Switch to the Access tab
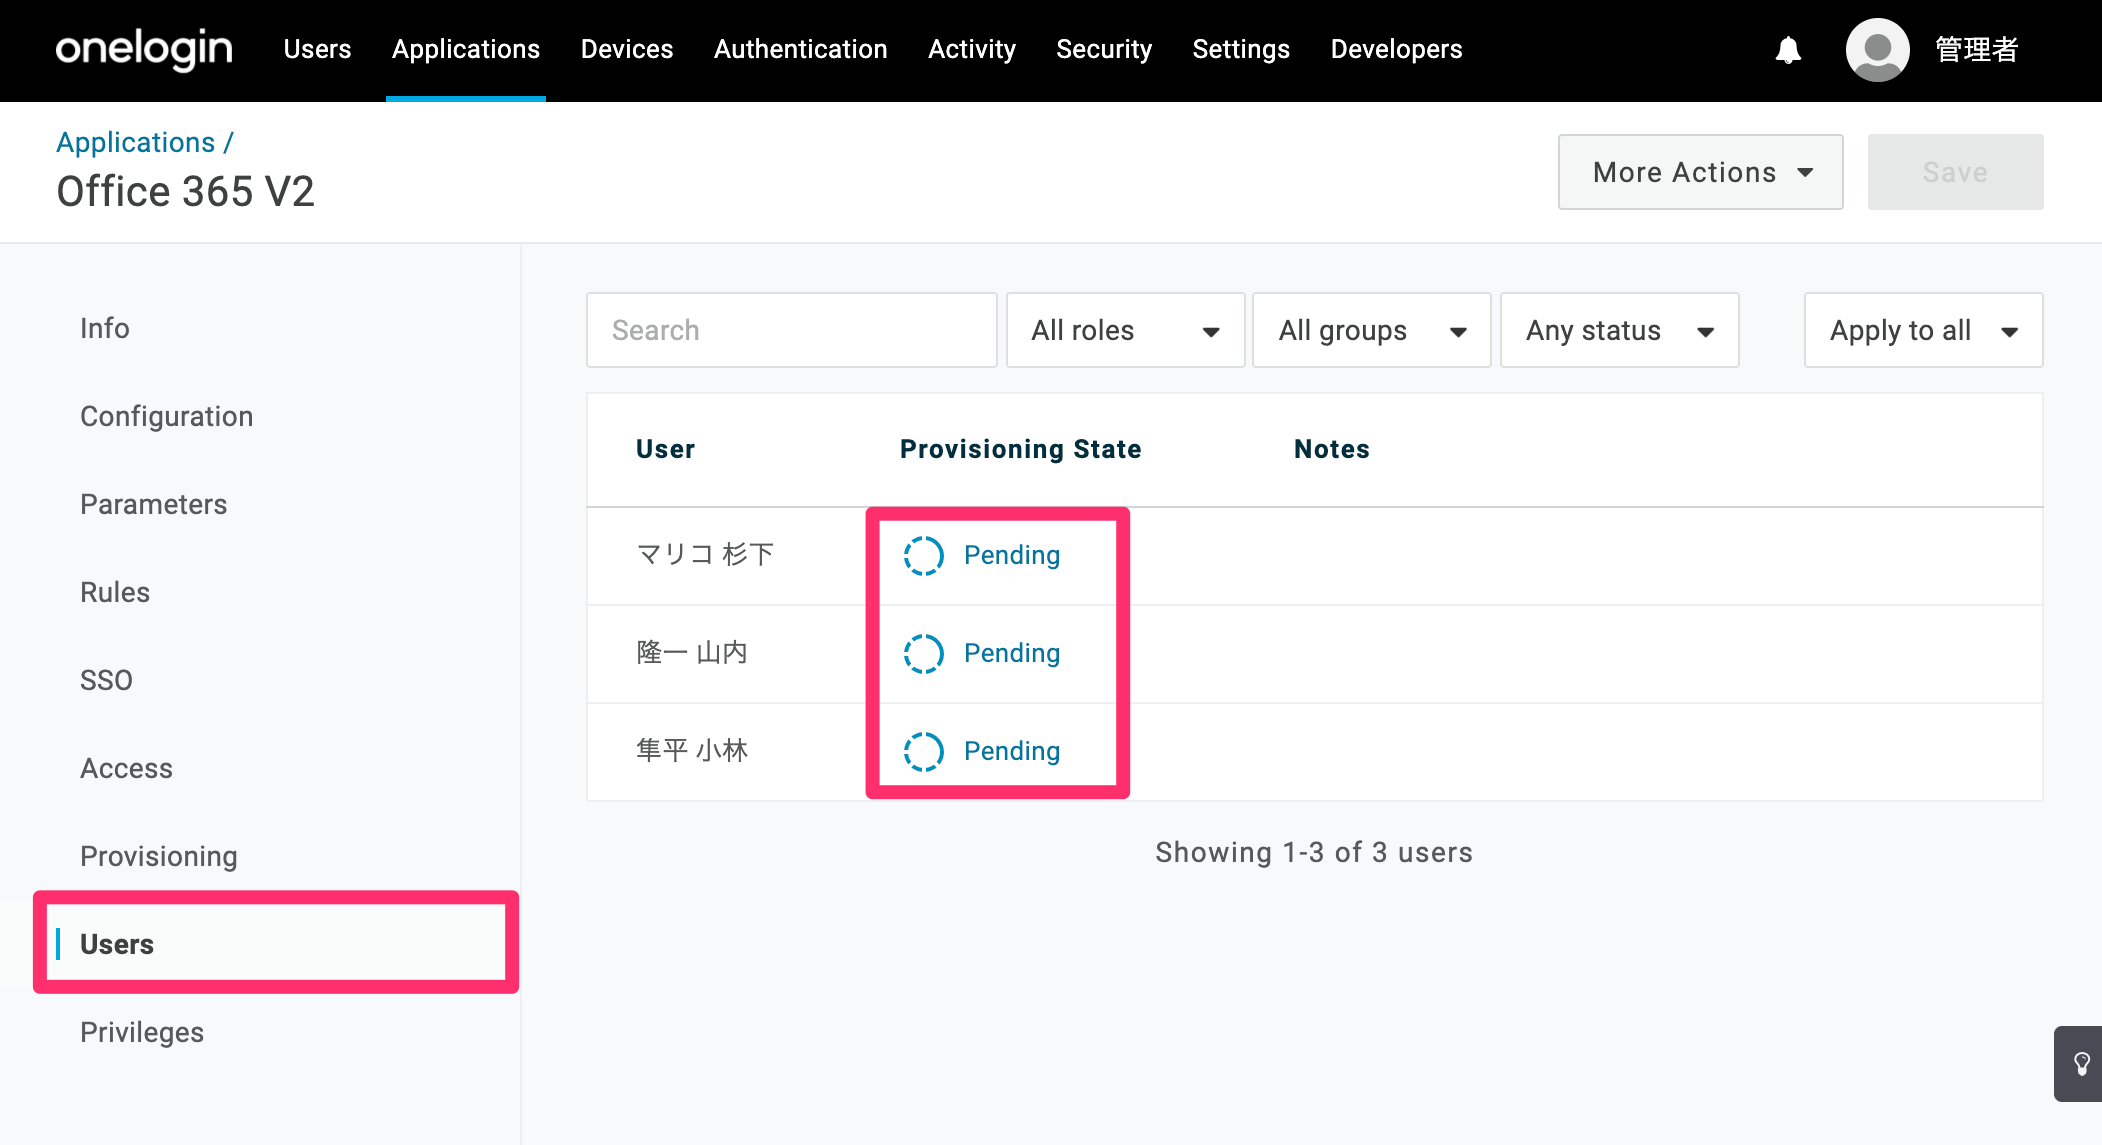The width and height of the screenshot is (2102, 1145). pyautogui.click(x=126, y=768)
